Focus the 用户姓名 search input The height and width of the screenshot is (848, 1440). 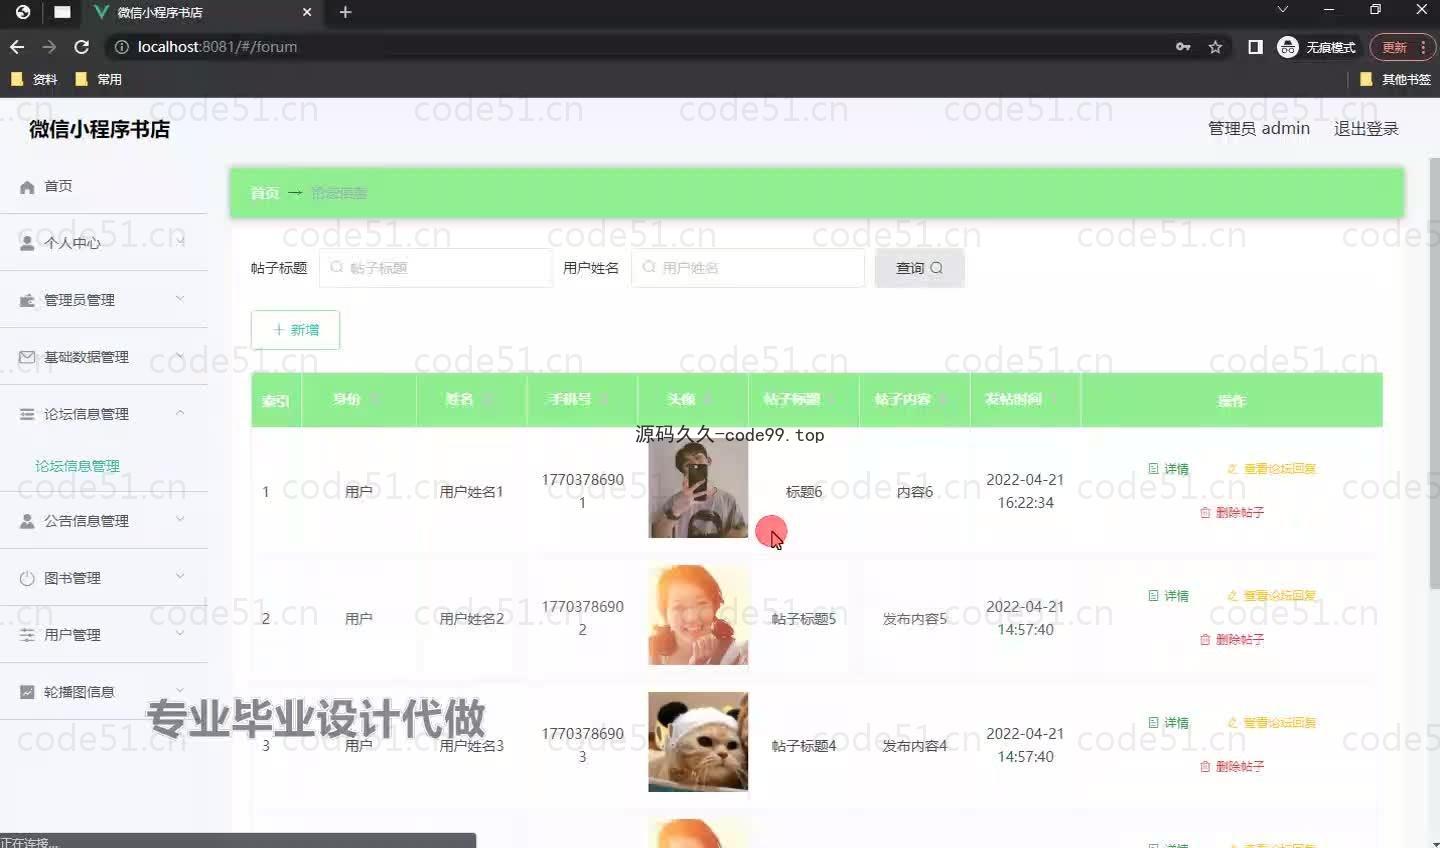[x=748, y=268]
